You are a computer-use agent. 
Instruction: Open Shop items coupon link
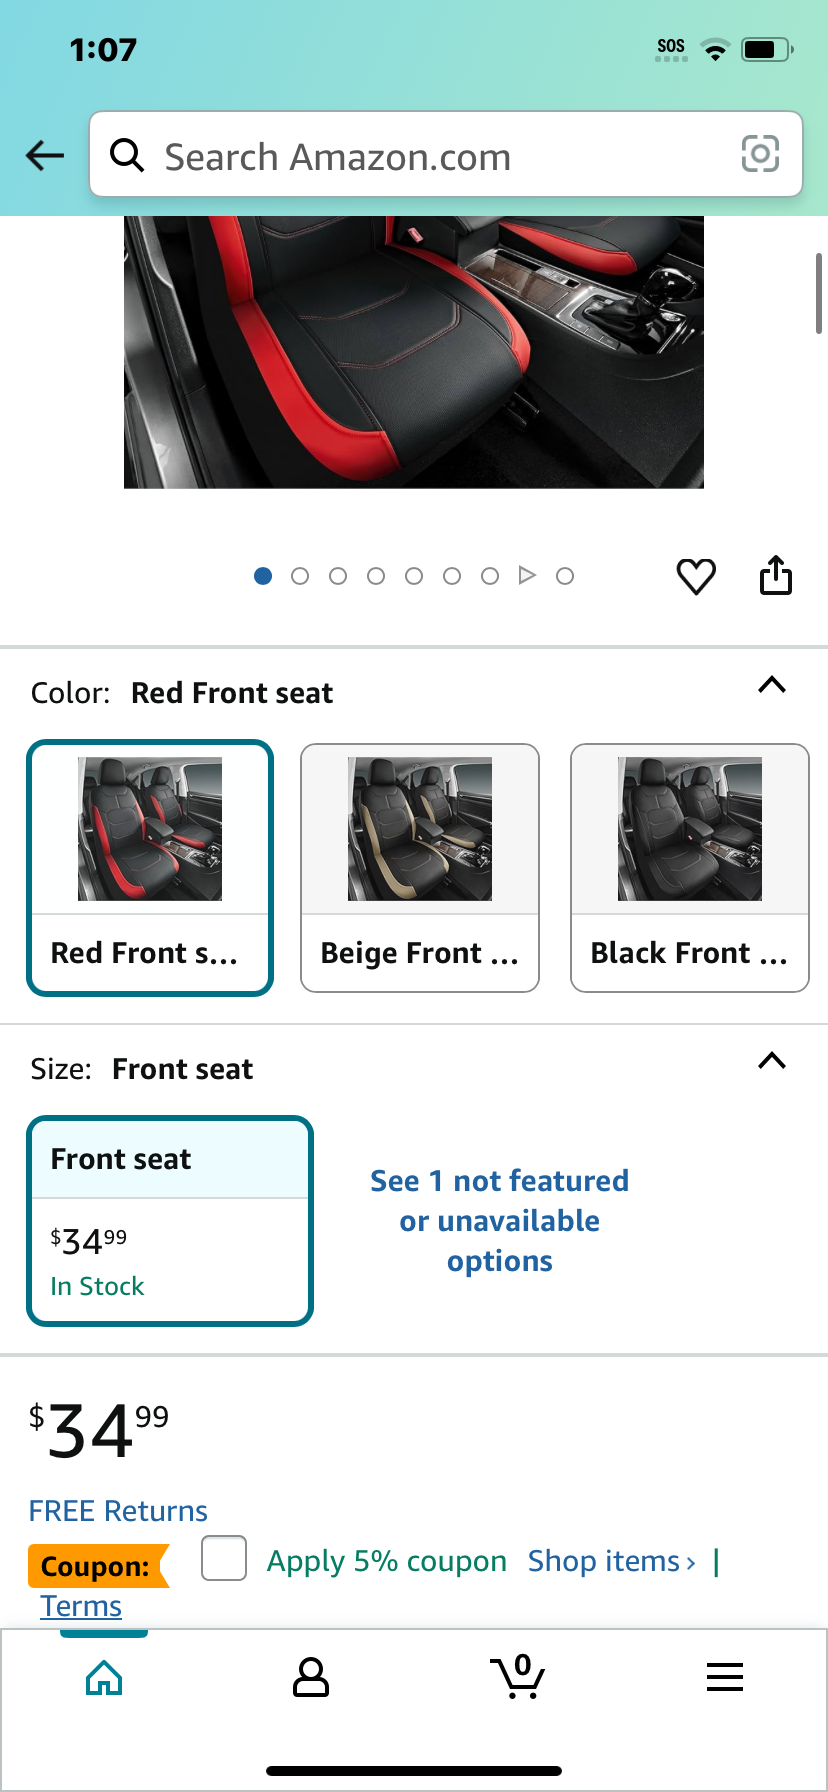click(612, 1561)
